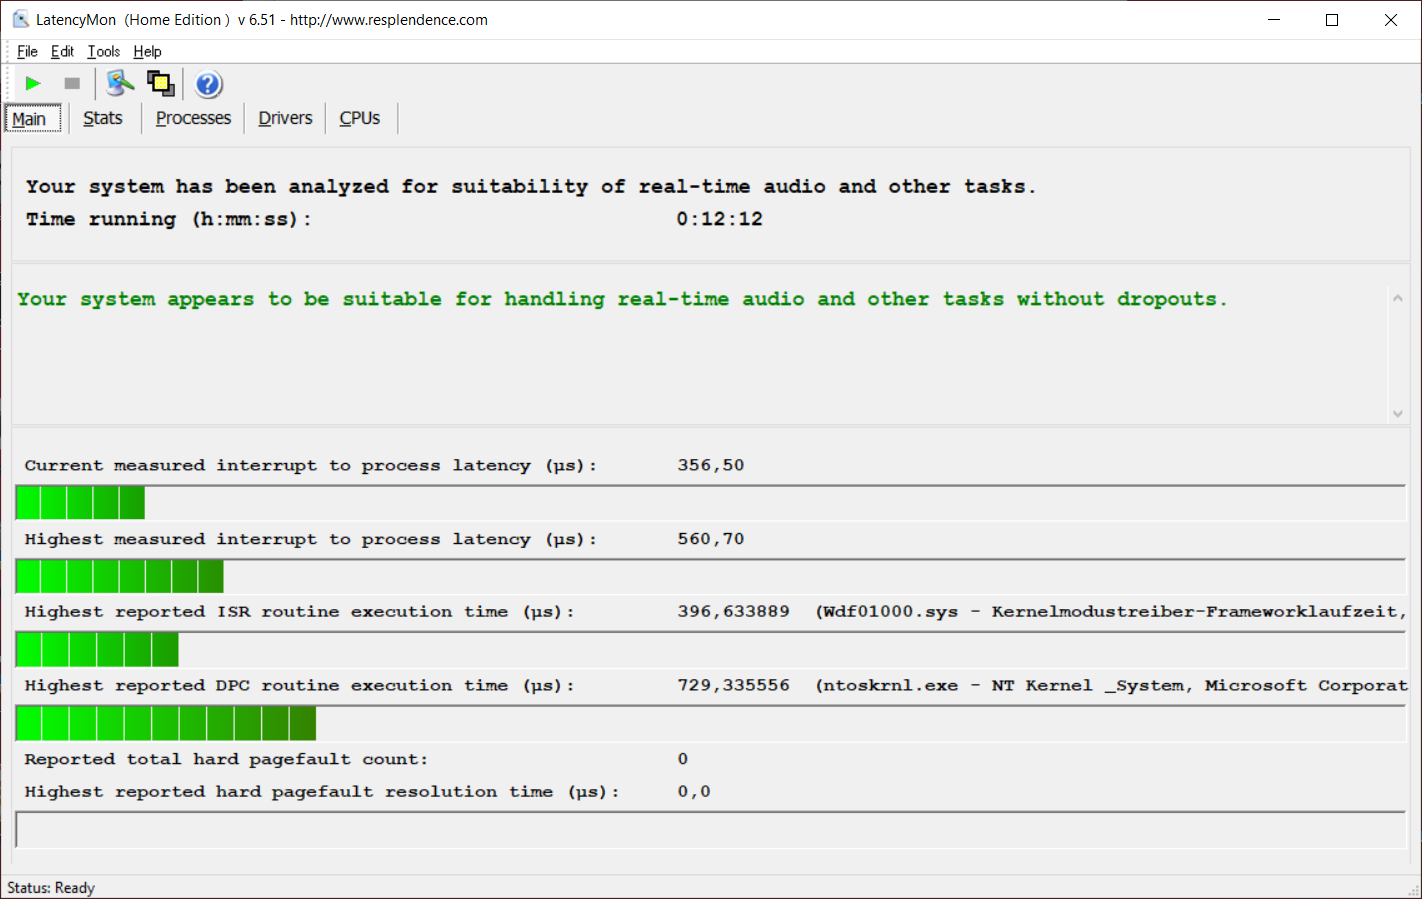Click the current latency value 356,50
This screenshot has width=1422, height=899.
(x=711, y=465)
